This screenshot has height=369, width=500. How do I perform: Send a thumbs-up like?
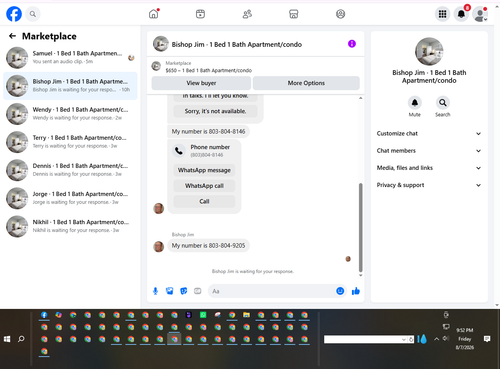click(356, 291)
